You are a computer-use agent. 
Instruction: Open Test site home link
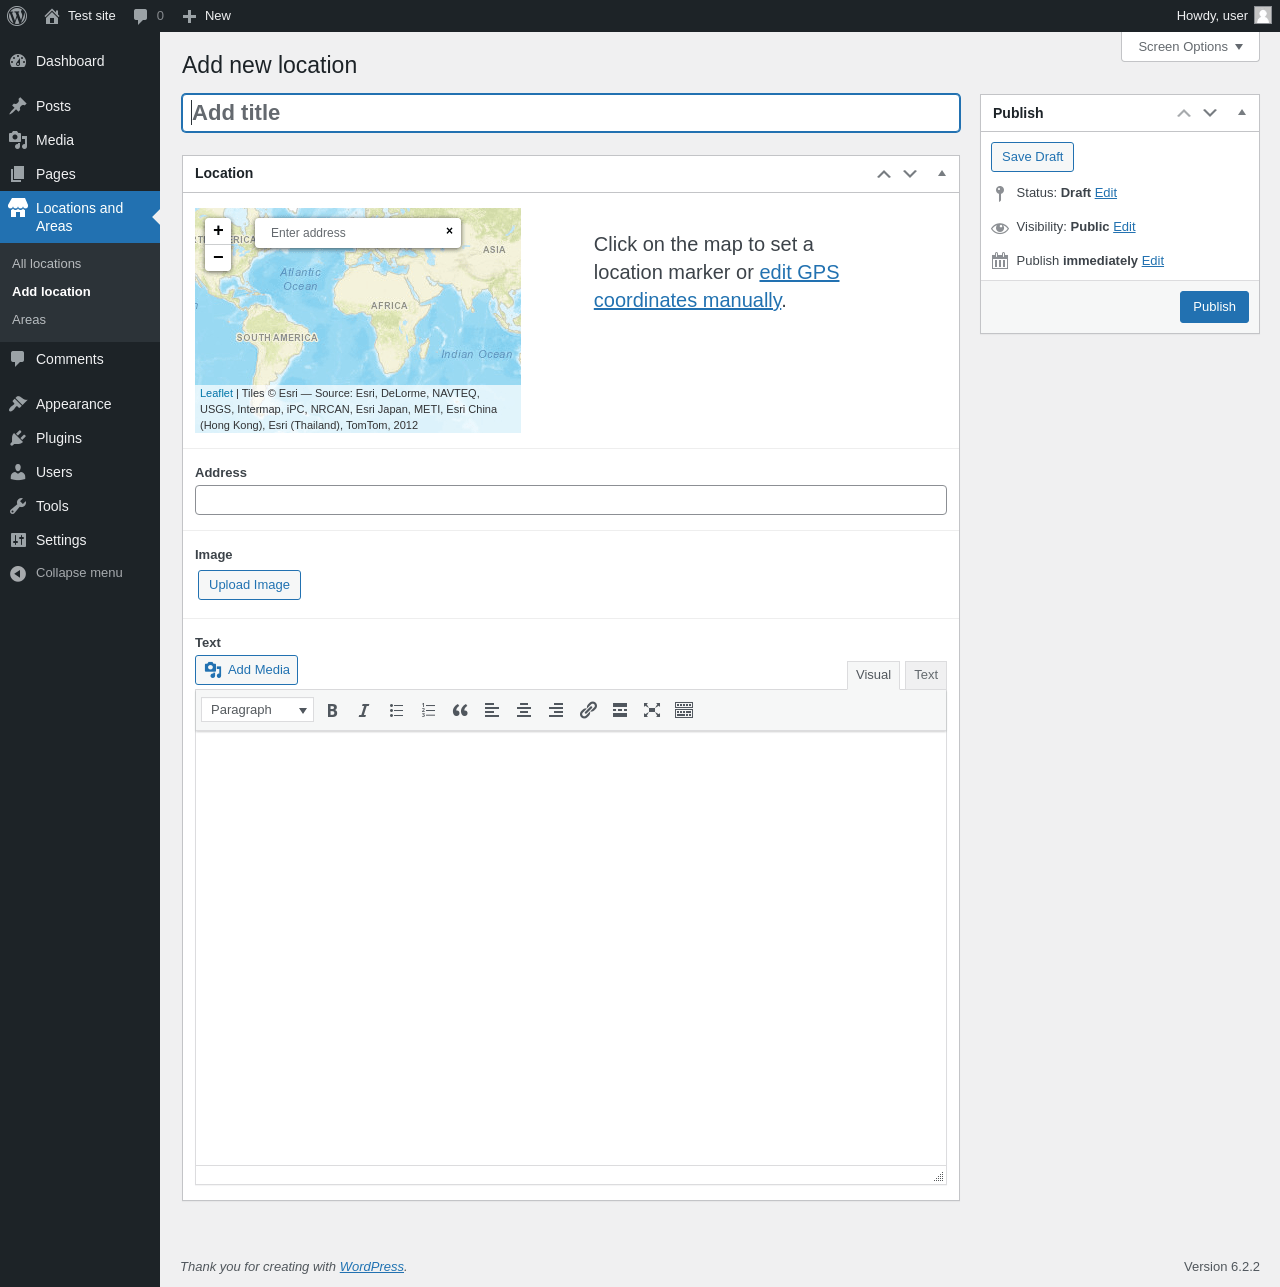[80, 16]
